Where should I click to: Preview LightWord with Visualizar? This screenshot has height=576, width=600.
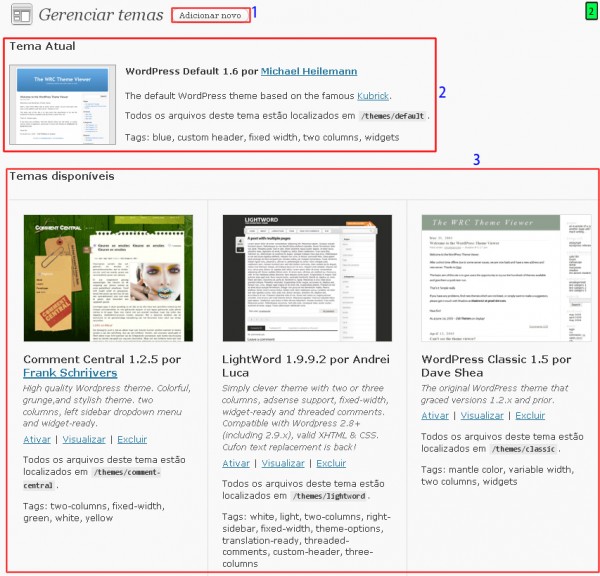283,463
